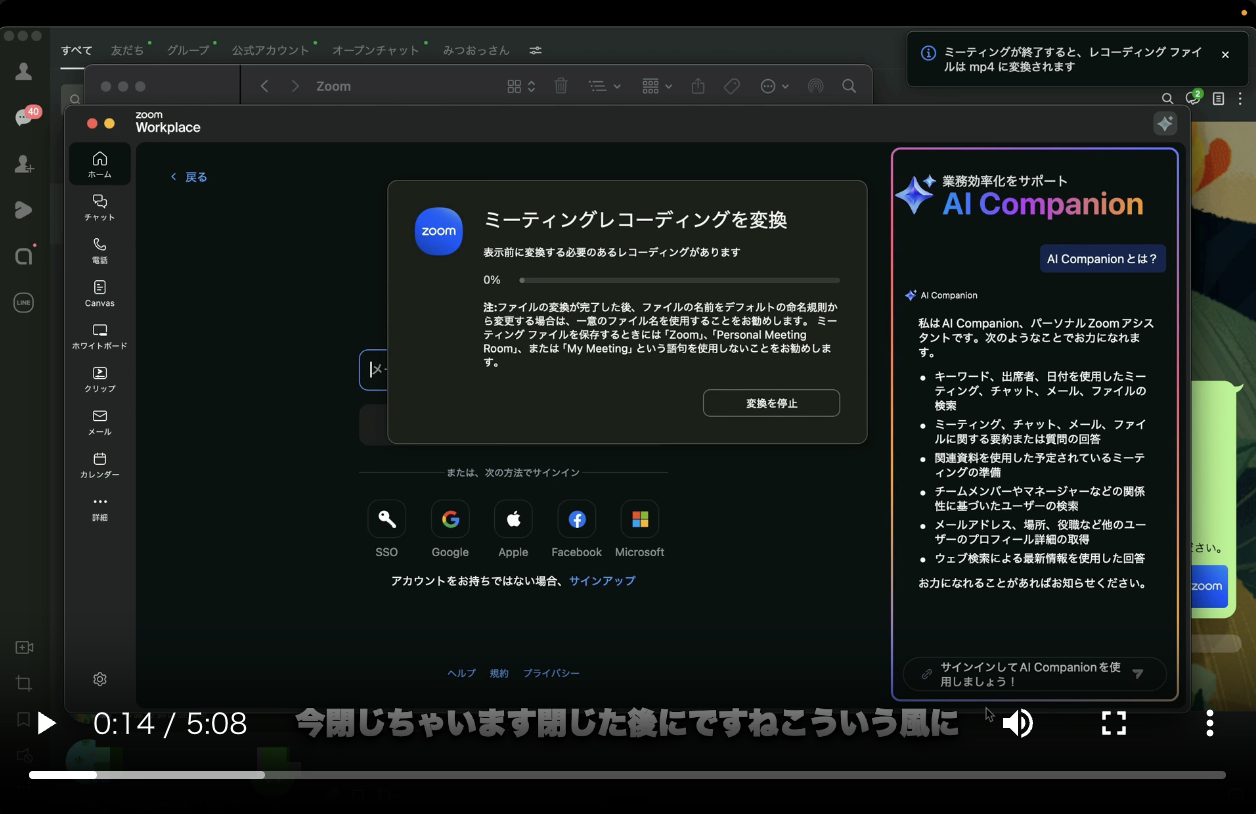Click the Finder window share icon

click(698, 86)
